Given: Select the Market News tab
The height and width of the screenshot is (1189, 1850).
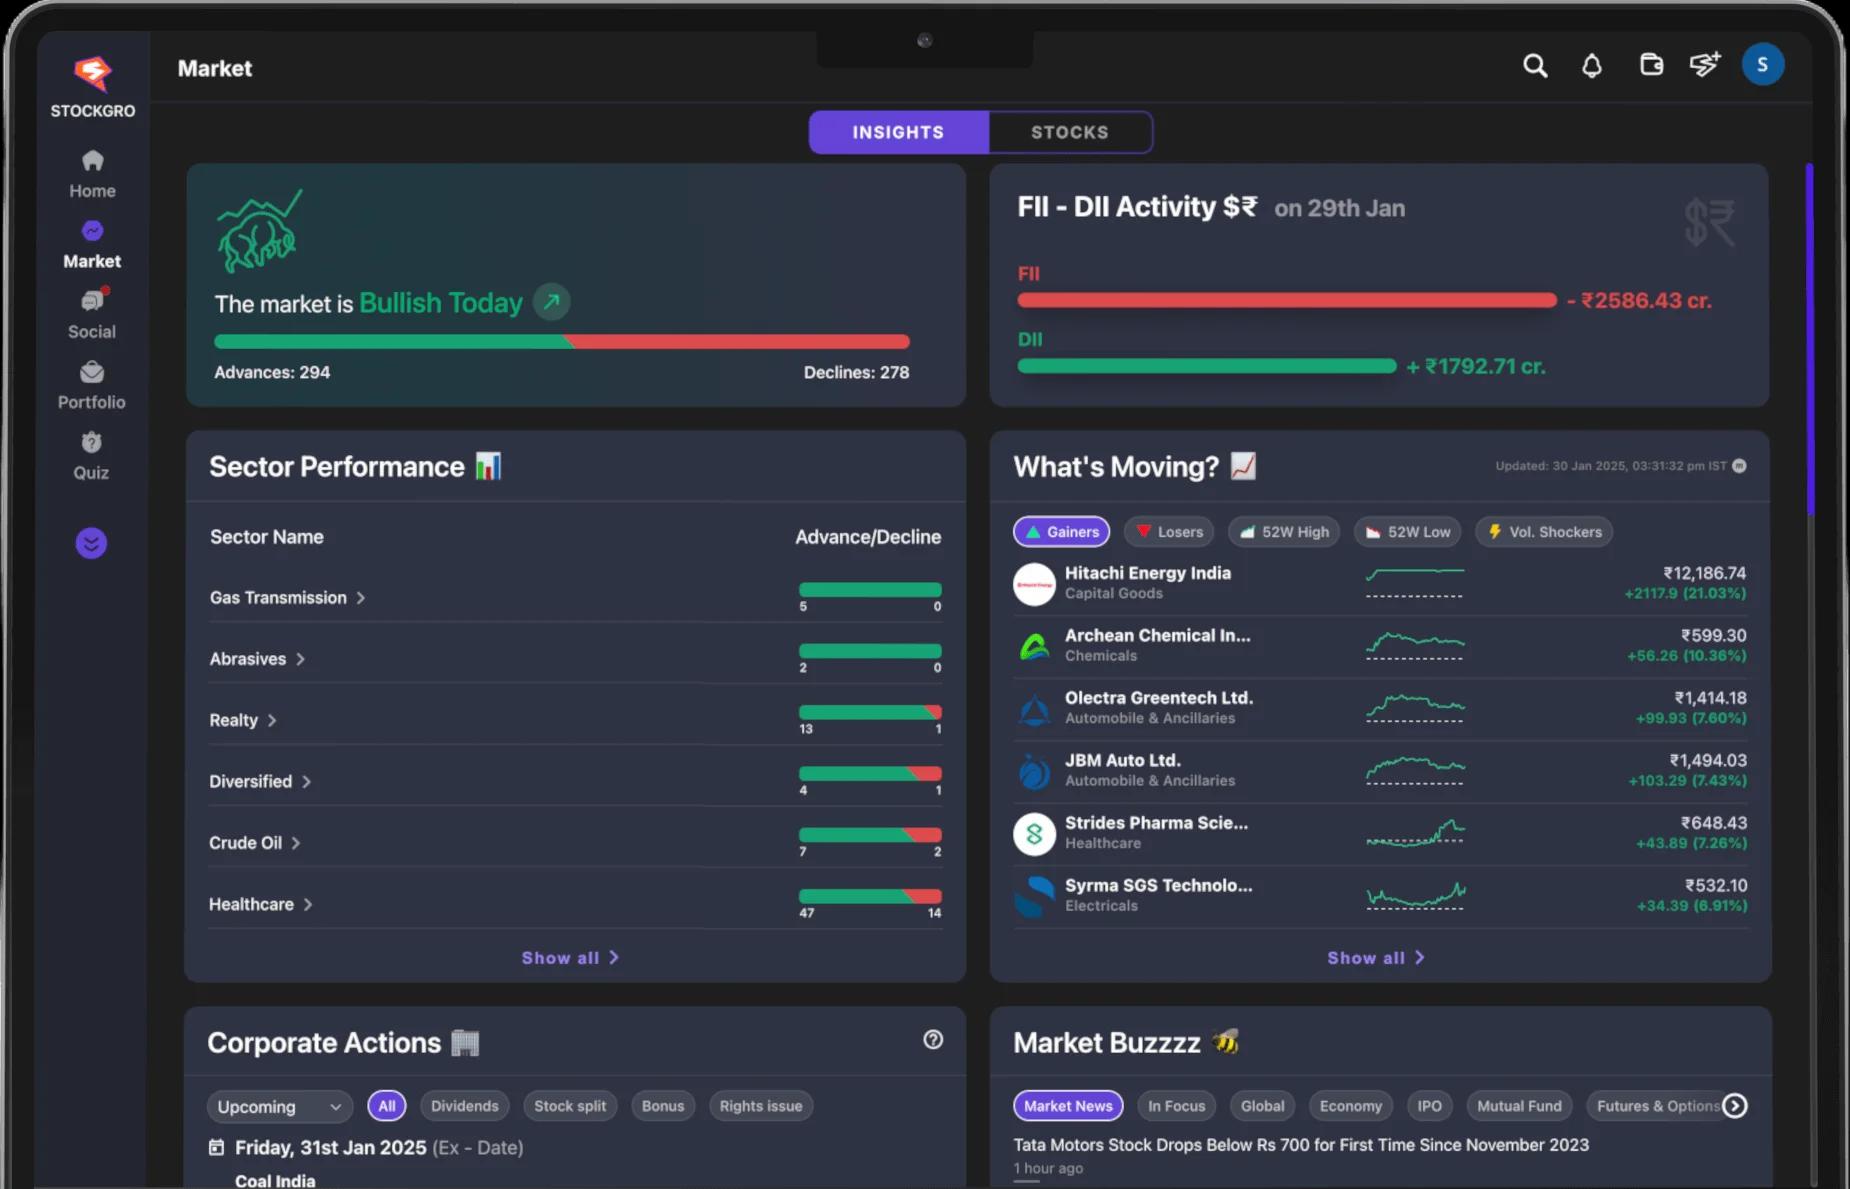Looking at the screenshot, I should [x=1068, y=1106].
